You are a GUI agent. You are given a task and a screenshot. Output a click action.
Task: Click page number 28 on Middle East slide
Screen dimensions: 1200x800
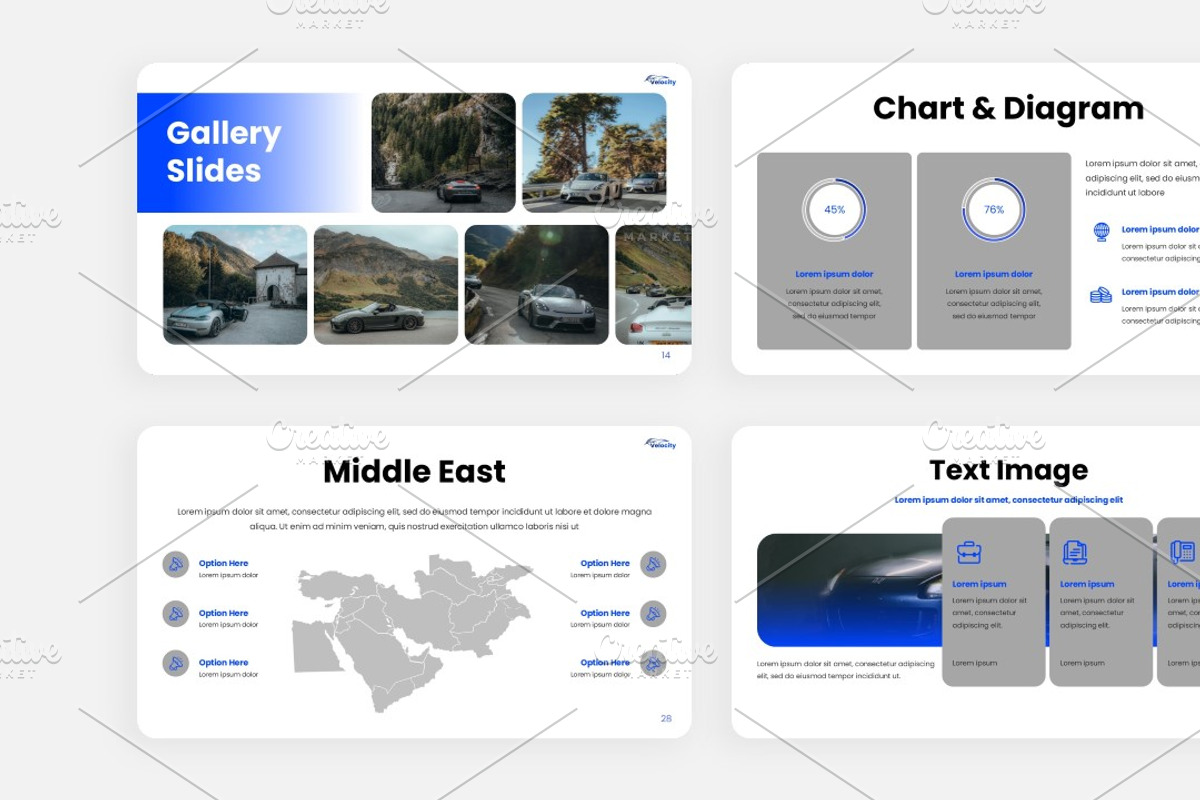pos(666,718)
